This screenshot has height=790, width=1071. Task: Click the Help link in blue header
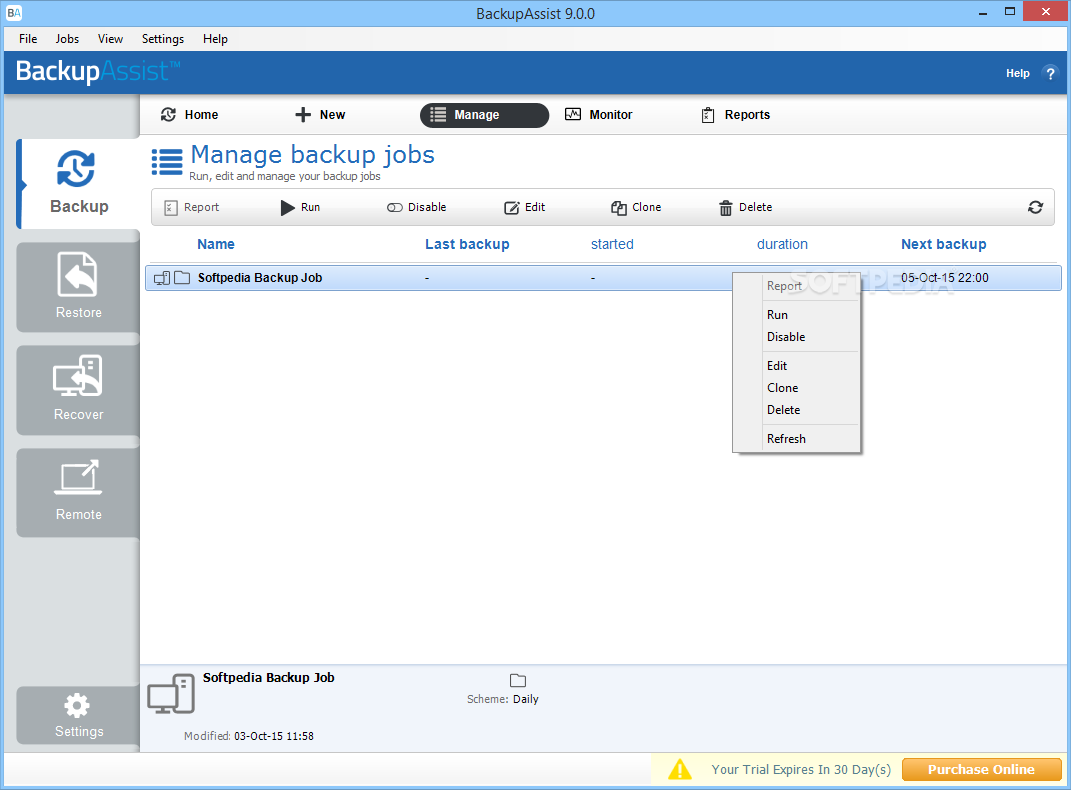tap(1017, 73)
